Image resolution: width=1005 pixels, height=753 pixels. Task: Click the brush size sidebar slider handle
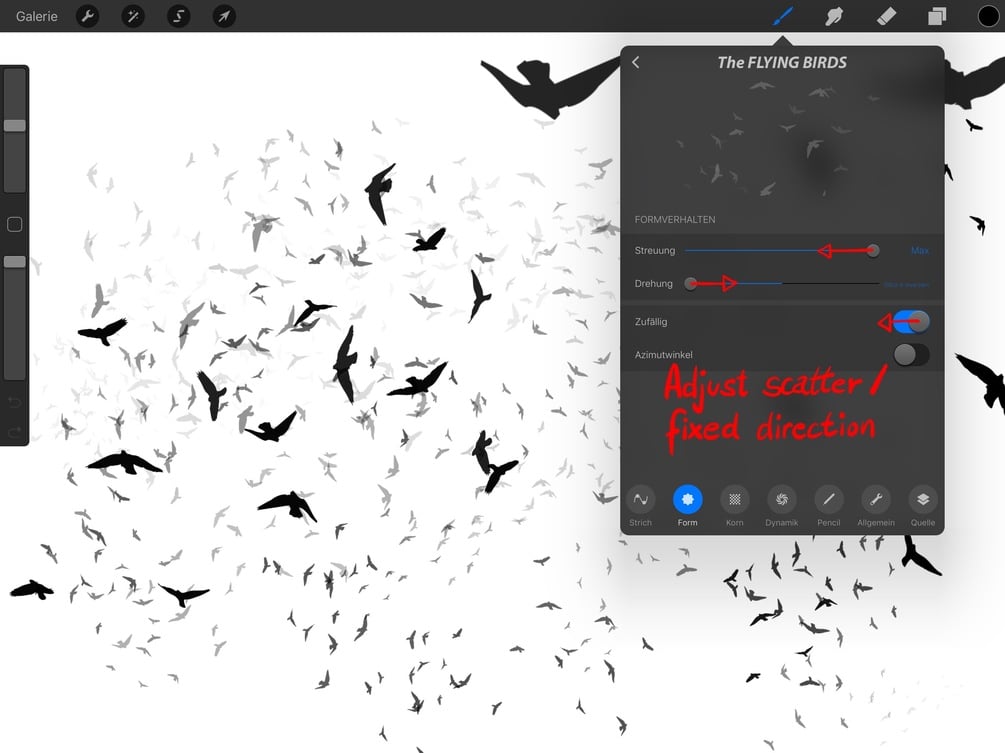(15, 126)
